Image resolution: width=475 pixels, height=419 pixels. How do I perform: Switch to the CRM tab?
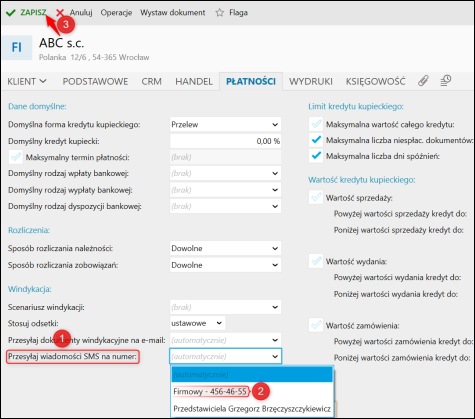(x=152, y=81)
